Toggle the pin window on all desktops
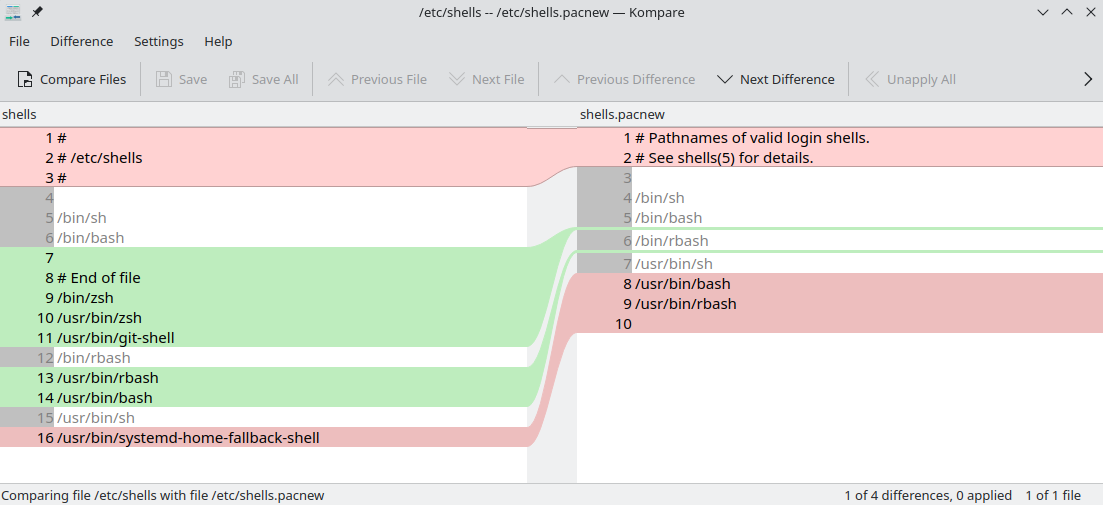 coord(37,12)
